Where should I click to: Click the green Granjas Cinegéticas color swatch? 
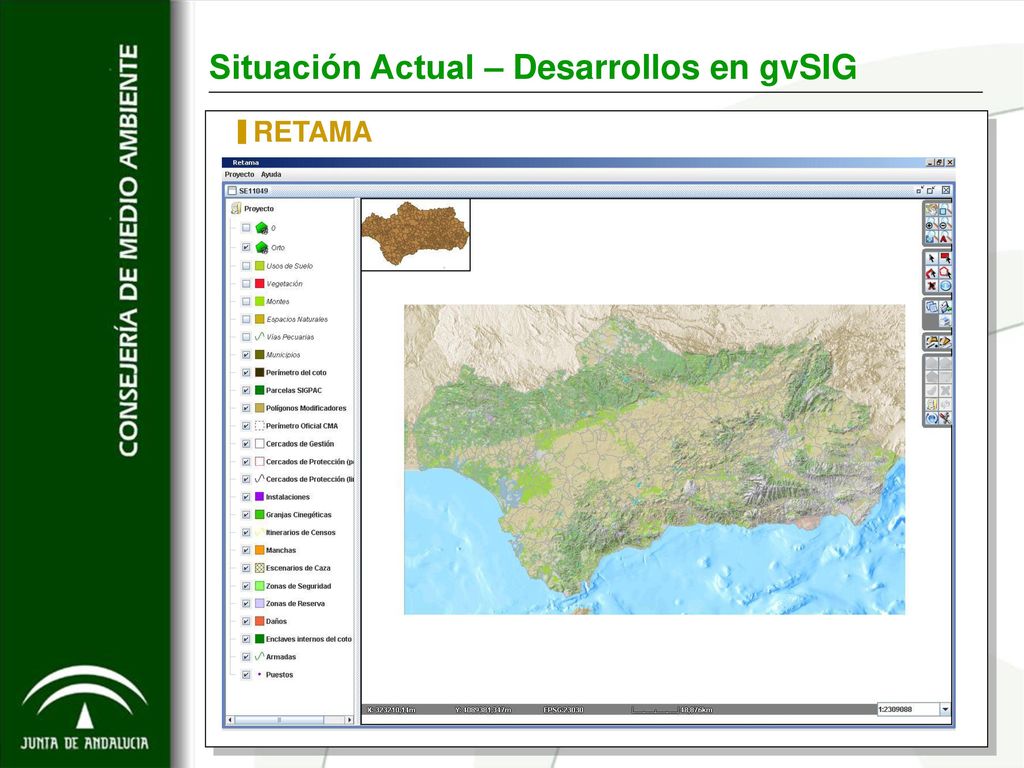259,515
